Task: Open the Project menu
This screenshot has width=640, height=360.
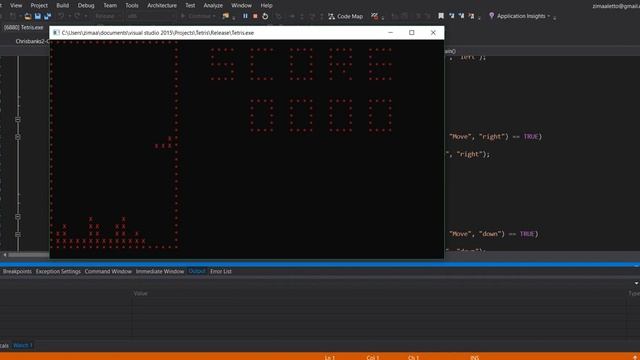Action: (x=39, y=5)
